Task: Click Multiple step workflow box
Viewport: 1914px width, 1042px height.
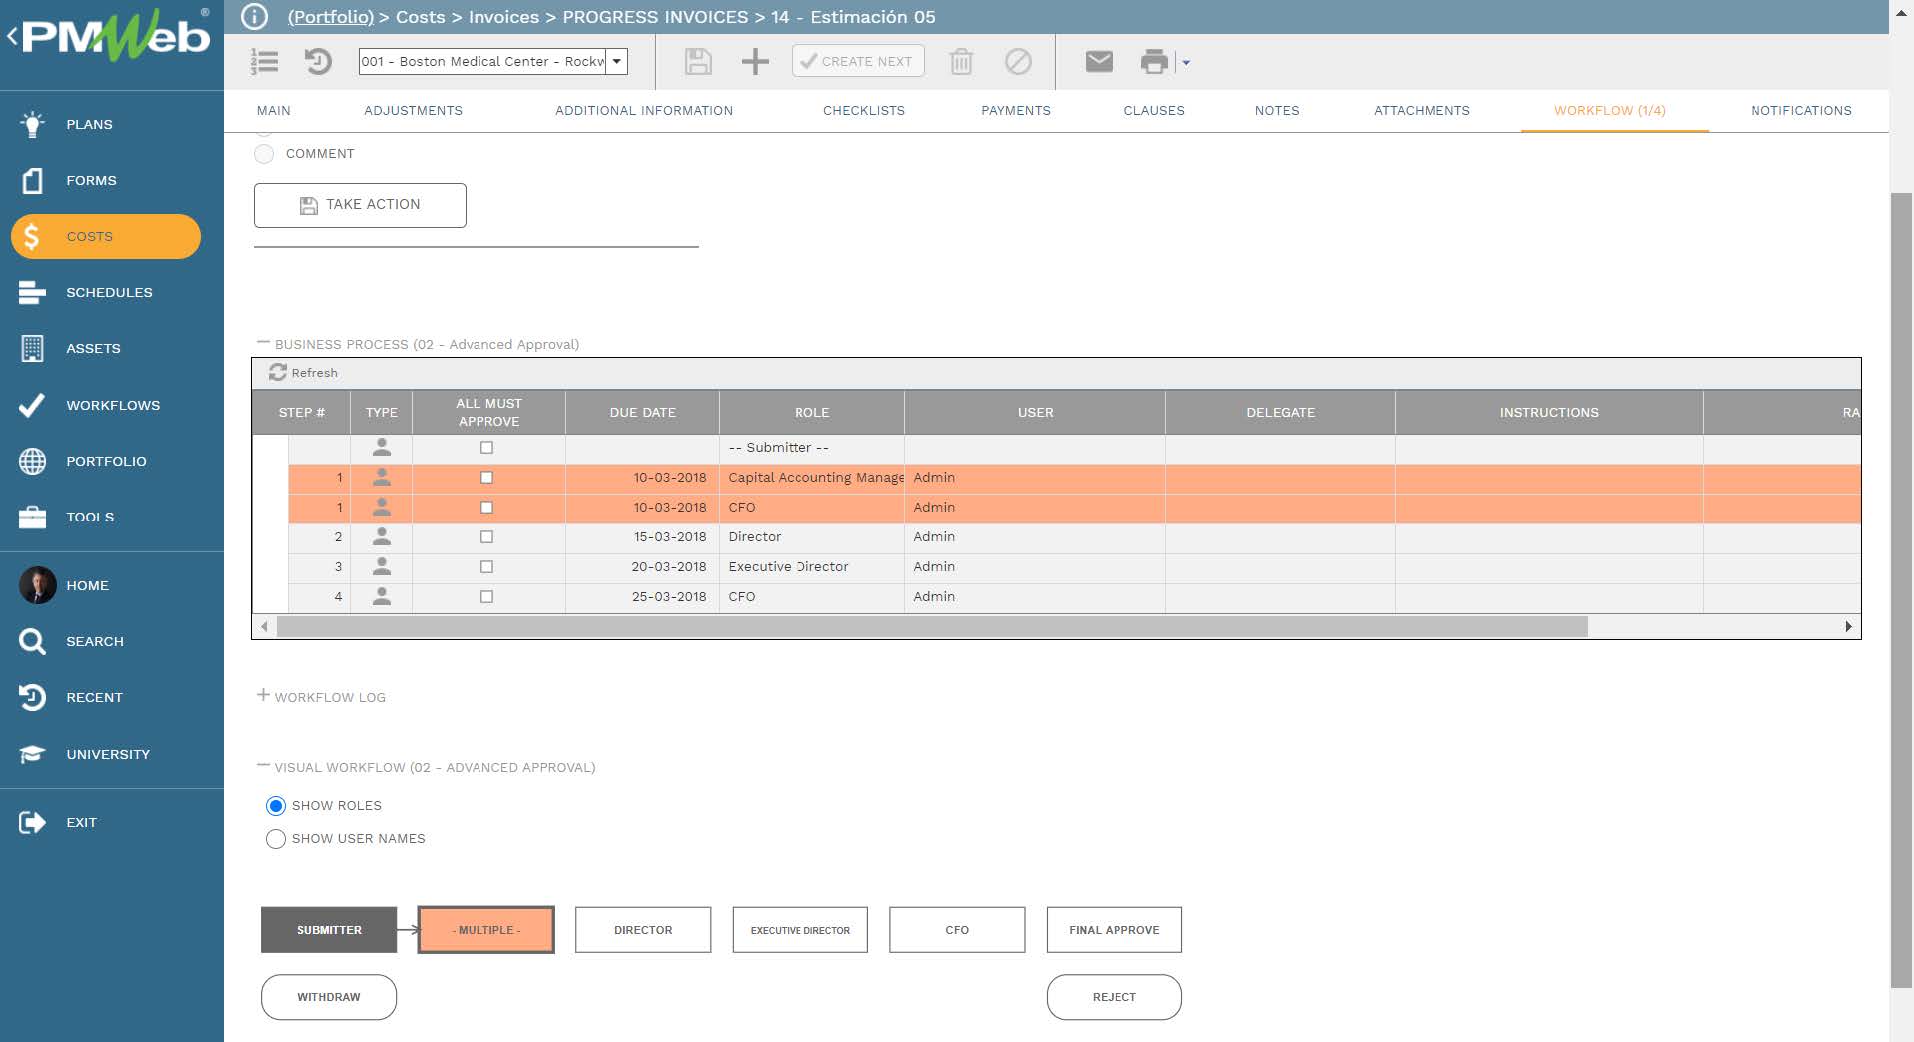Action: (x=486, y=930)
